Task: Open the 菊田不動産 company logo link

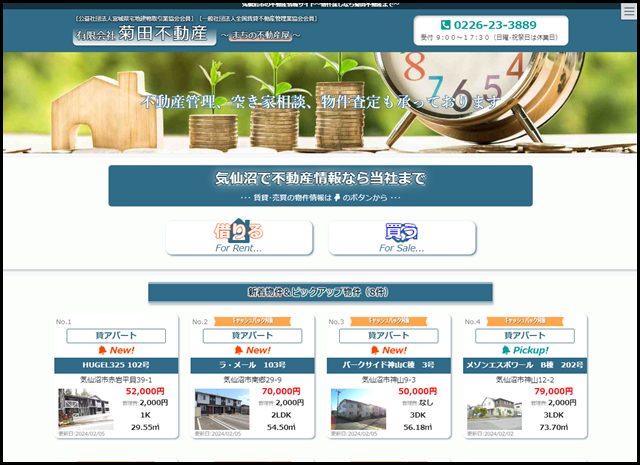Action: [x=144, y=34]
